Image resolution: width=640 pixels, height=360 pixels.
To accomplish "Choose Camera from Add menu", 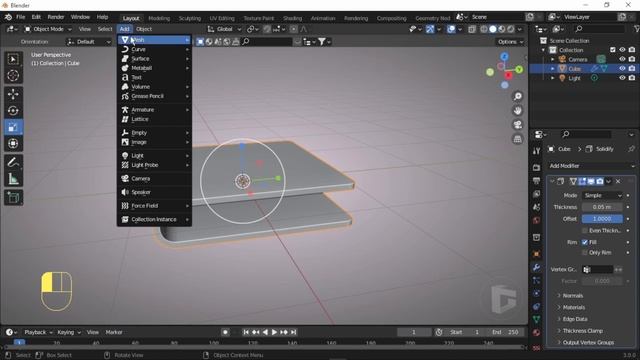I will [155, 179].
